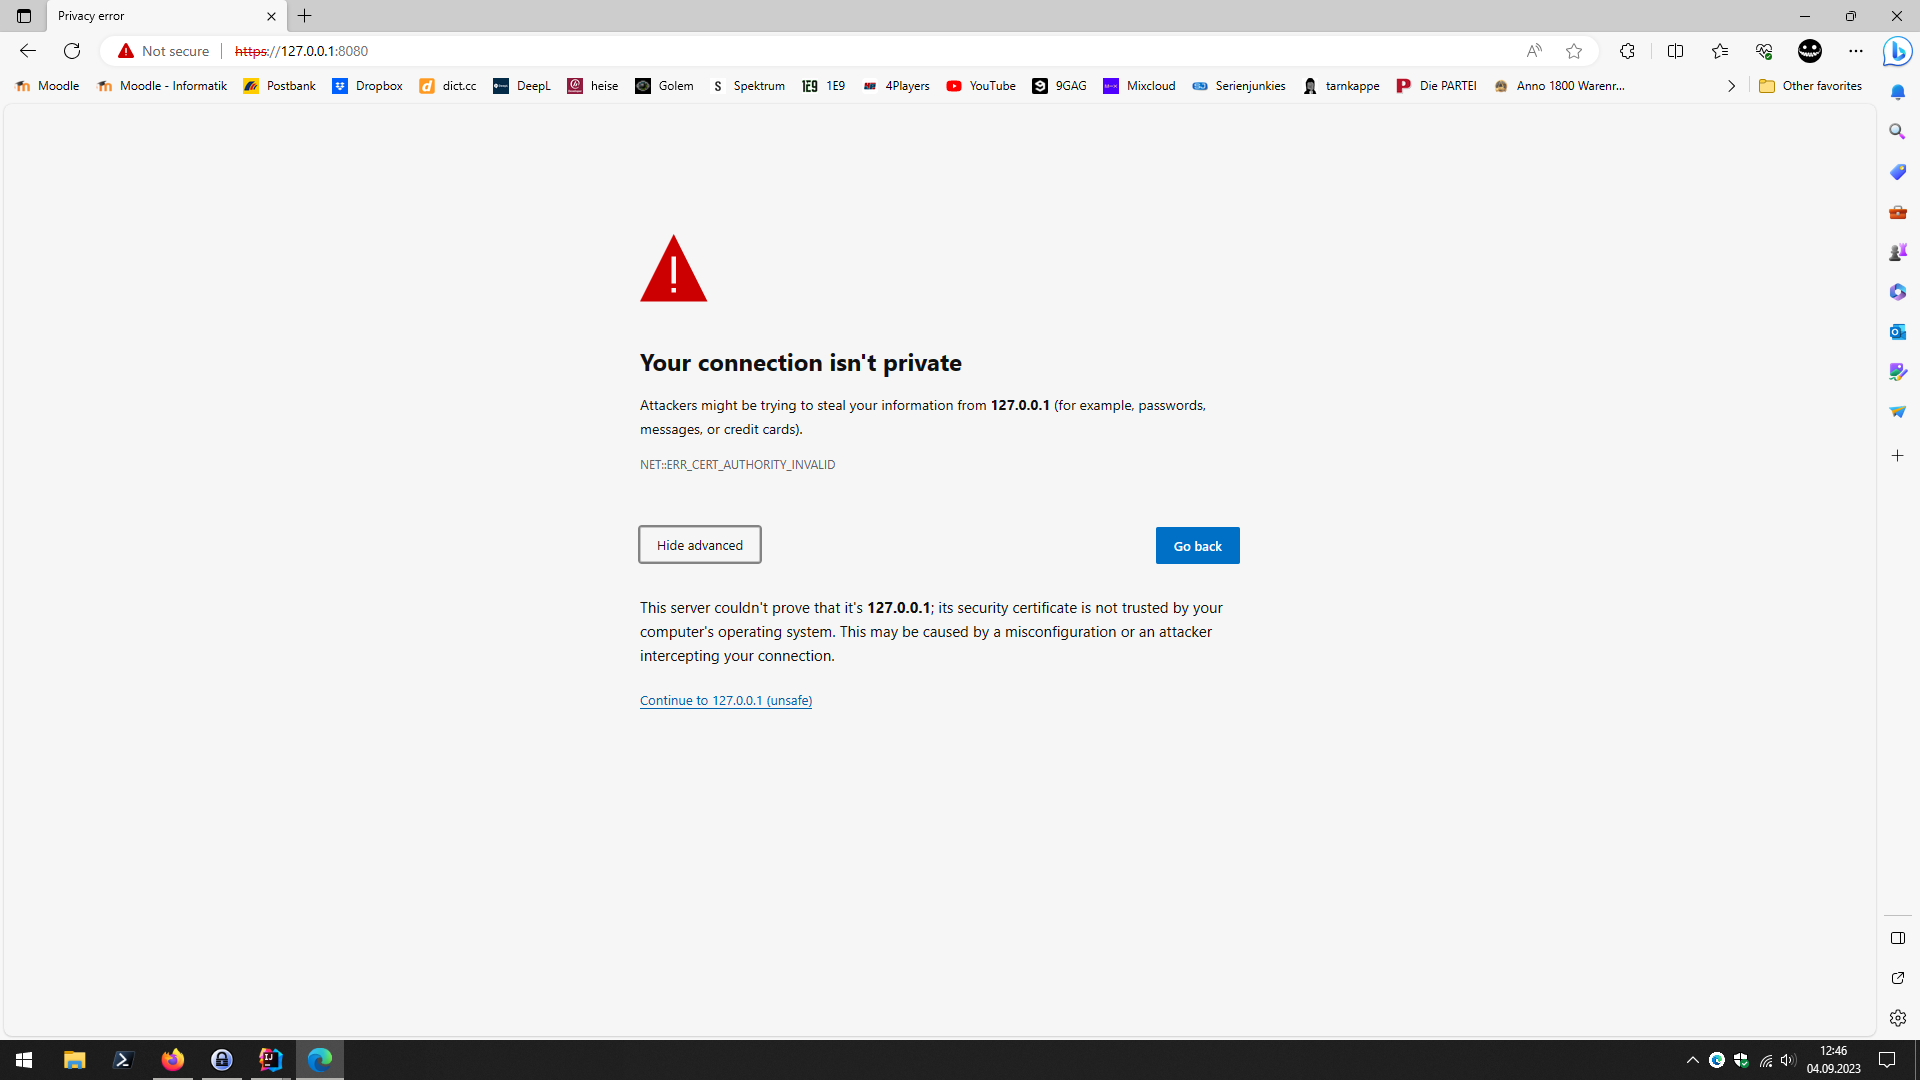This screenshot has height=1080, width=1920.
Task: Click the Go back button
Action: pos(1197,546)
